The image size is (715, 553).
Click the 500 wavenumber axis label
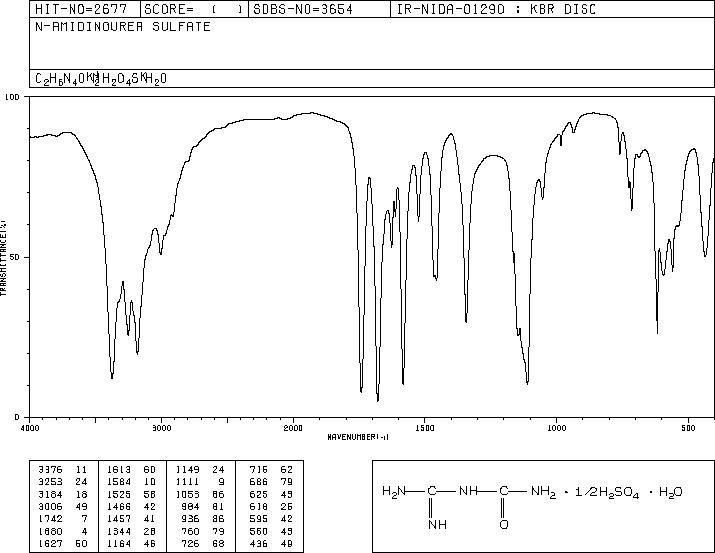click(689, 428)
